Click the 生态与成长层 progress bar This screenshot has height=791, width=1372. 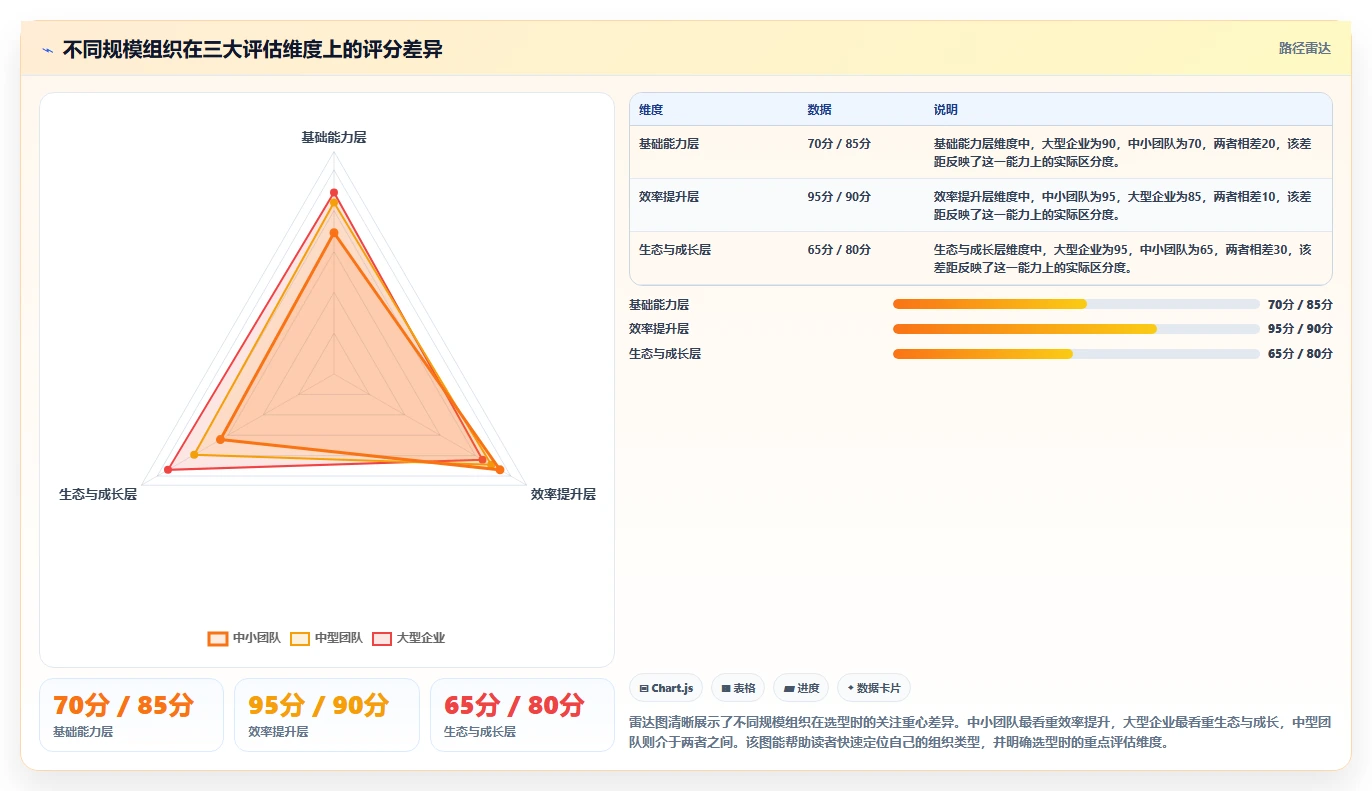pos(1076,354)
